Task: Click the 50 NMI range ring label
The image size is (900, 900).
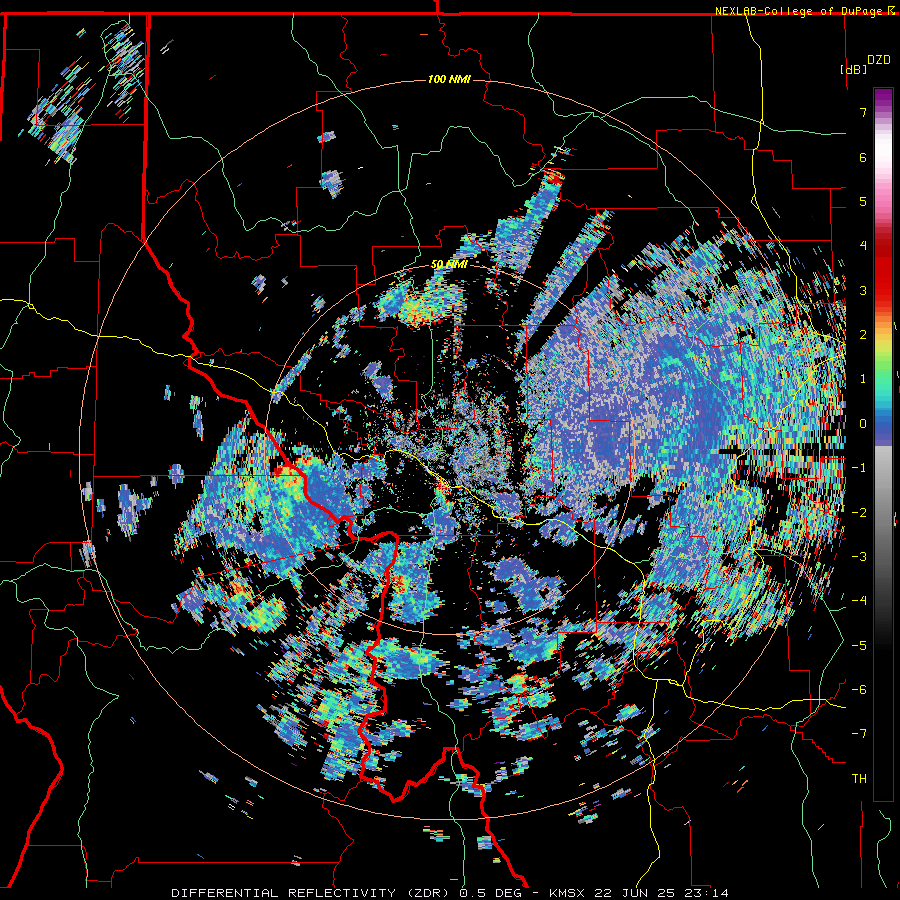Action: (x=449, y=264)
